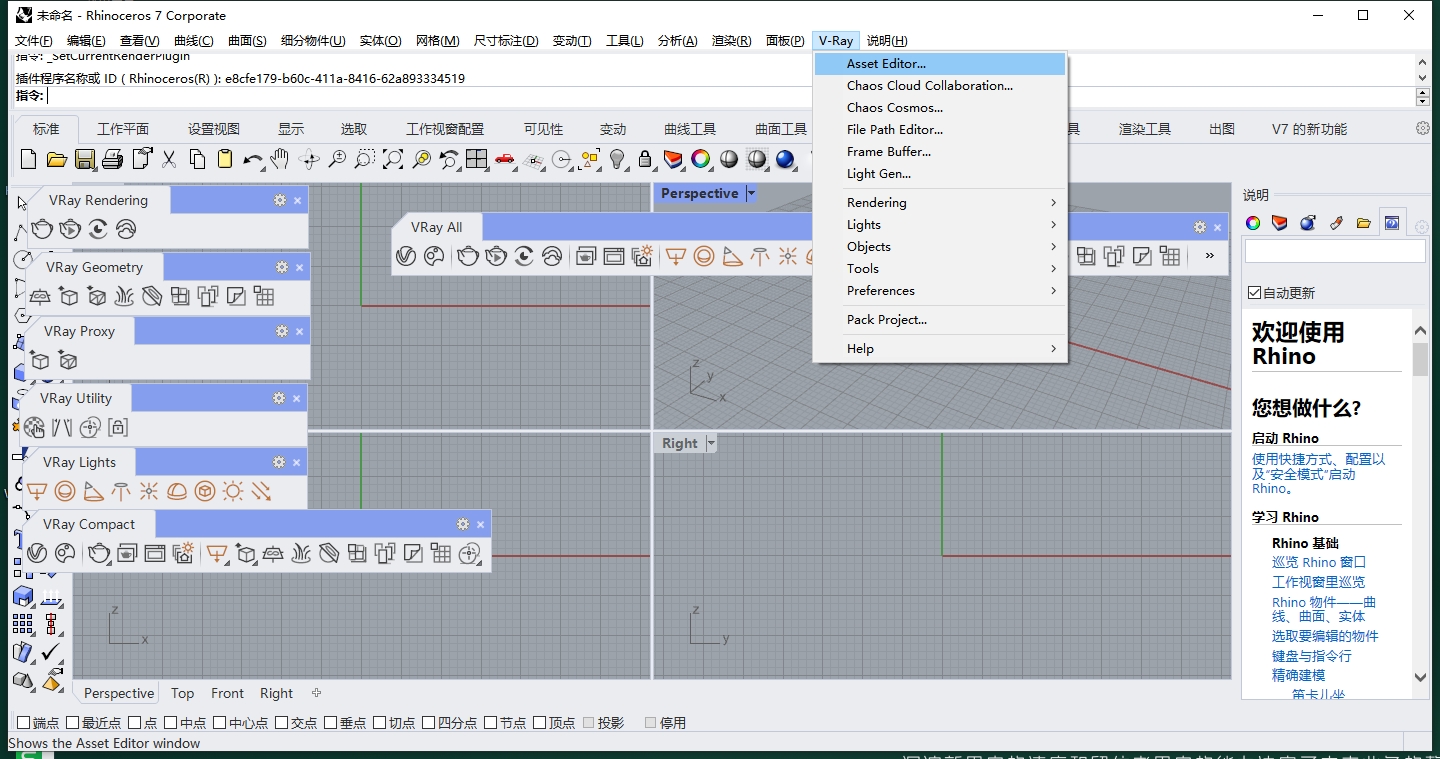Start a render with the teapot icon
Viewport: 1440px width, 759px height.
[40, 229]
